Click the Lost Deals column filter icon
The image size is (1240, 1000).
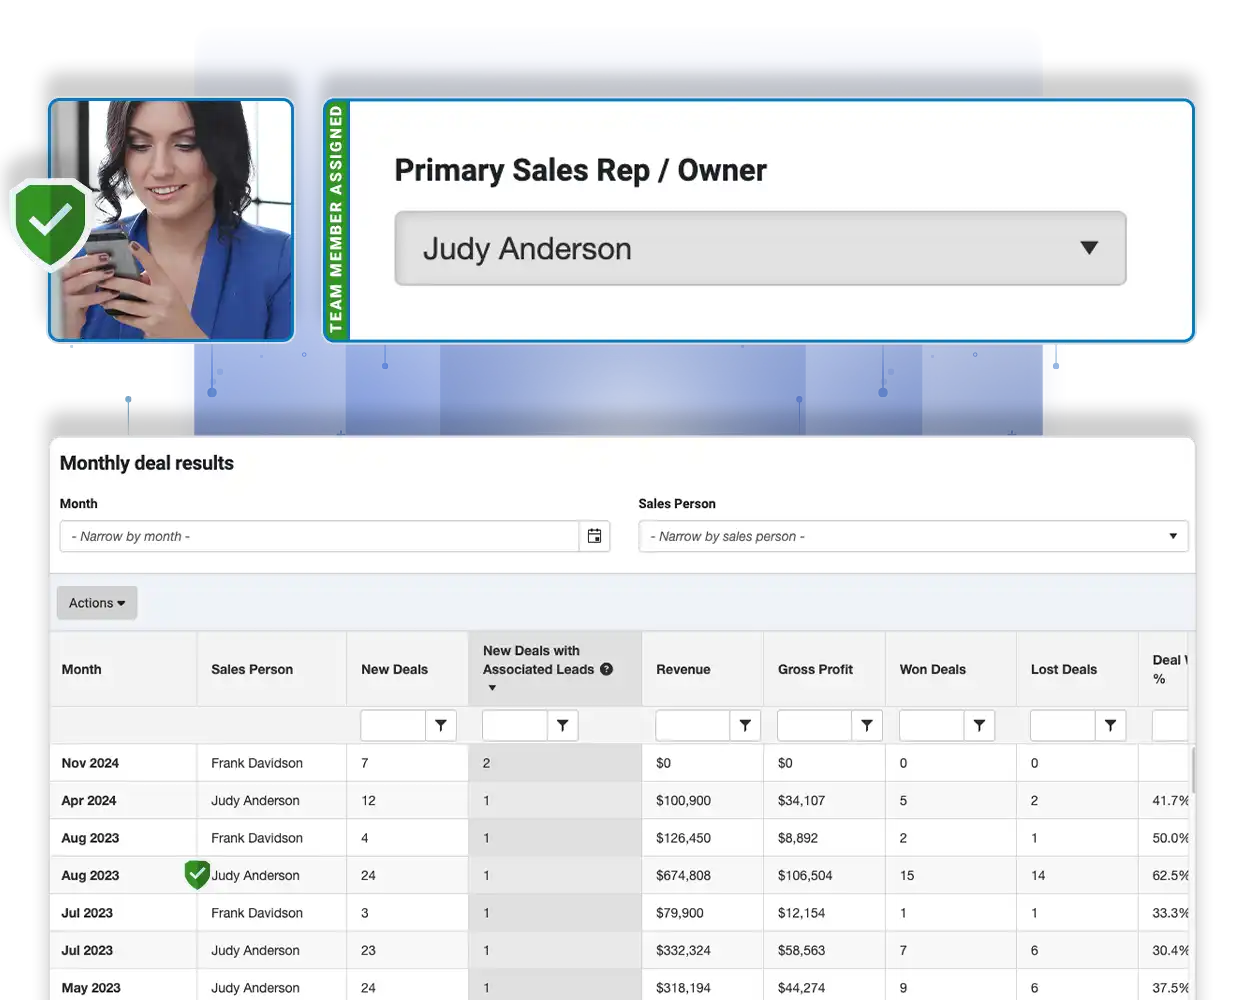[1110, 726]
